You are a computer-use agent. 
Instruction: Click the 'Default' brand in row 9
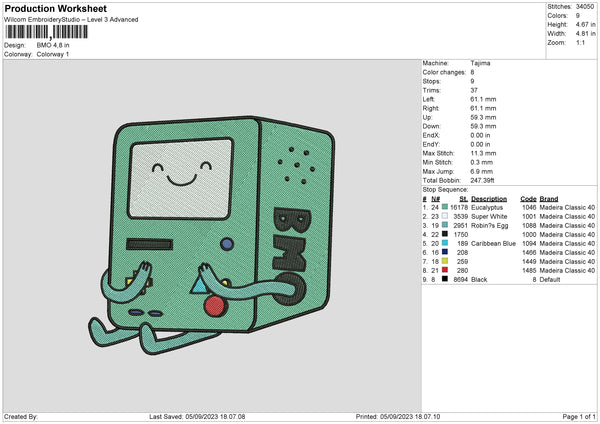click(x=550, y=279)
